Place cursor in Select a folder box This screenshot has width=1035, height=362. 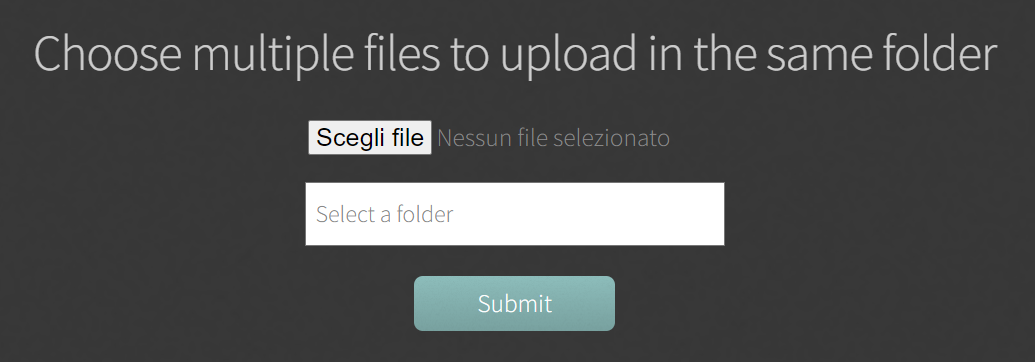(515, 214)
